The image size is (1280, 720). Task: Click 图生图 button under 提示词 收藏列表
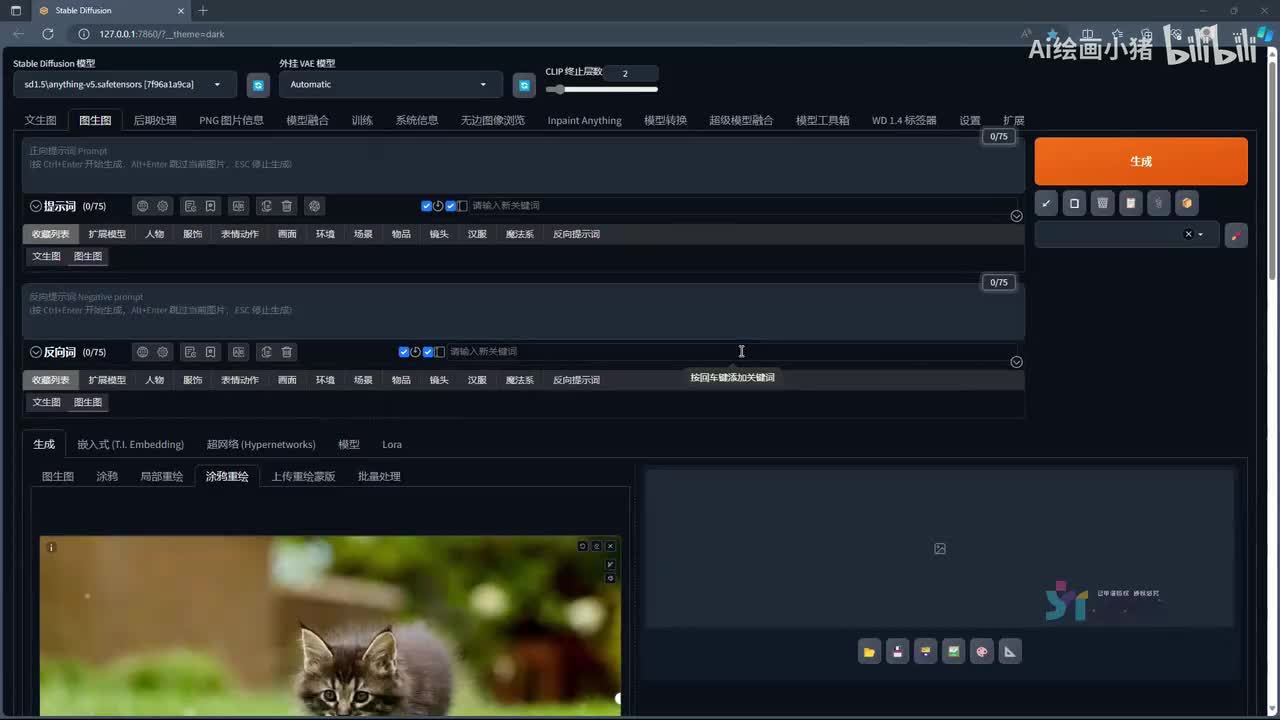pos(88,256)
